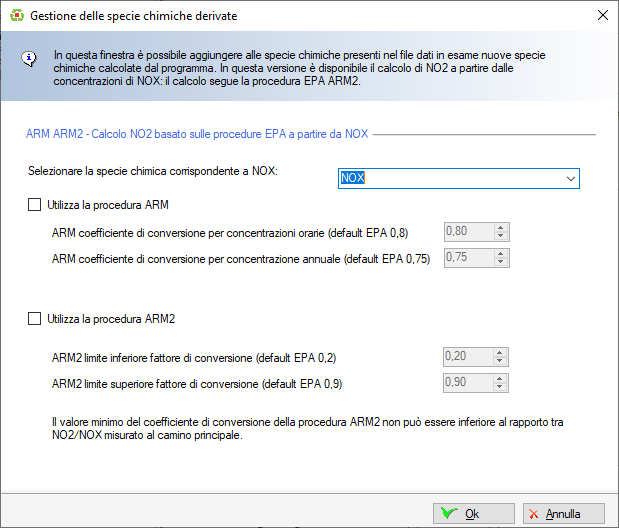The image size is (619, 528).
Task: Enable Utilizza la procedura ARM2 checkbox
Action: tap(34, 318)
